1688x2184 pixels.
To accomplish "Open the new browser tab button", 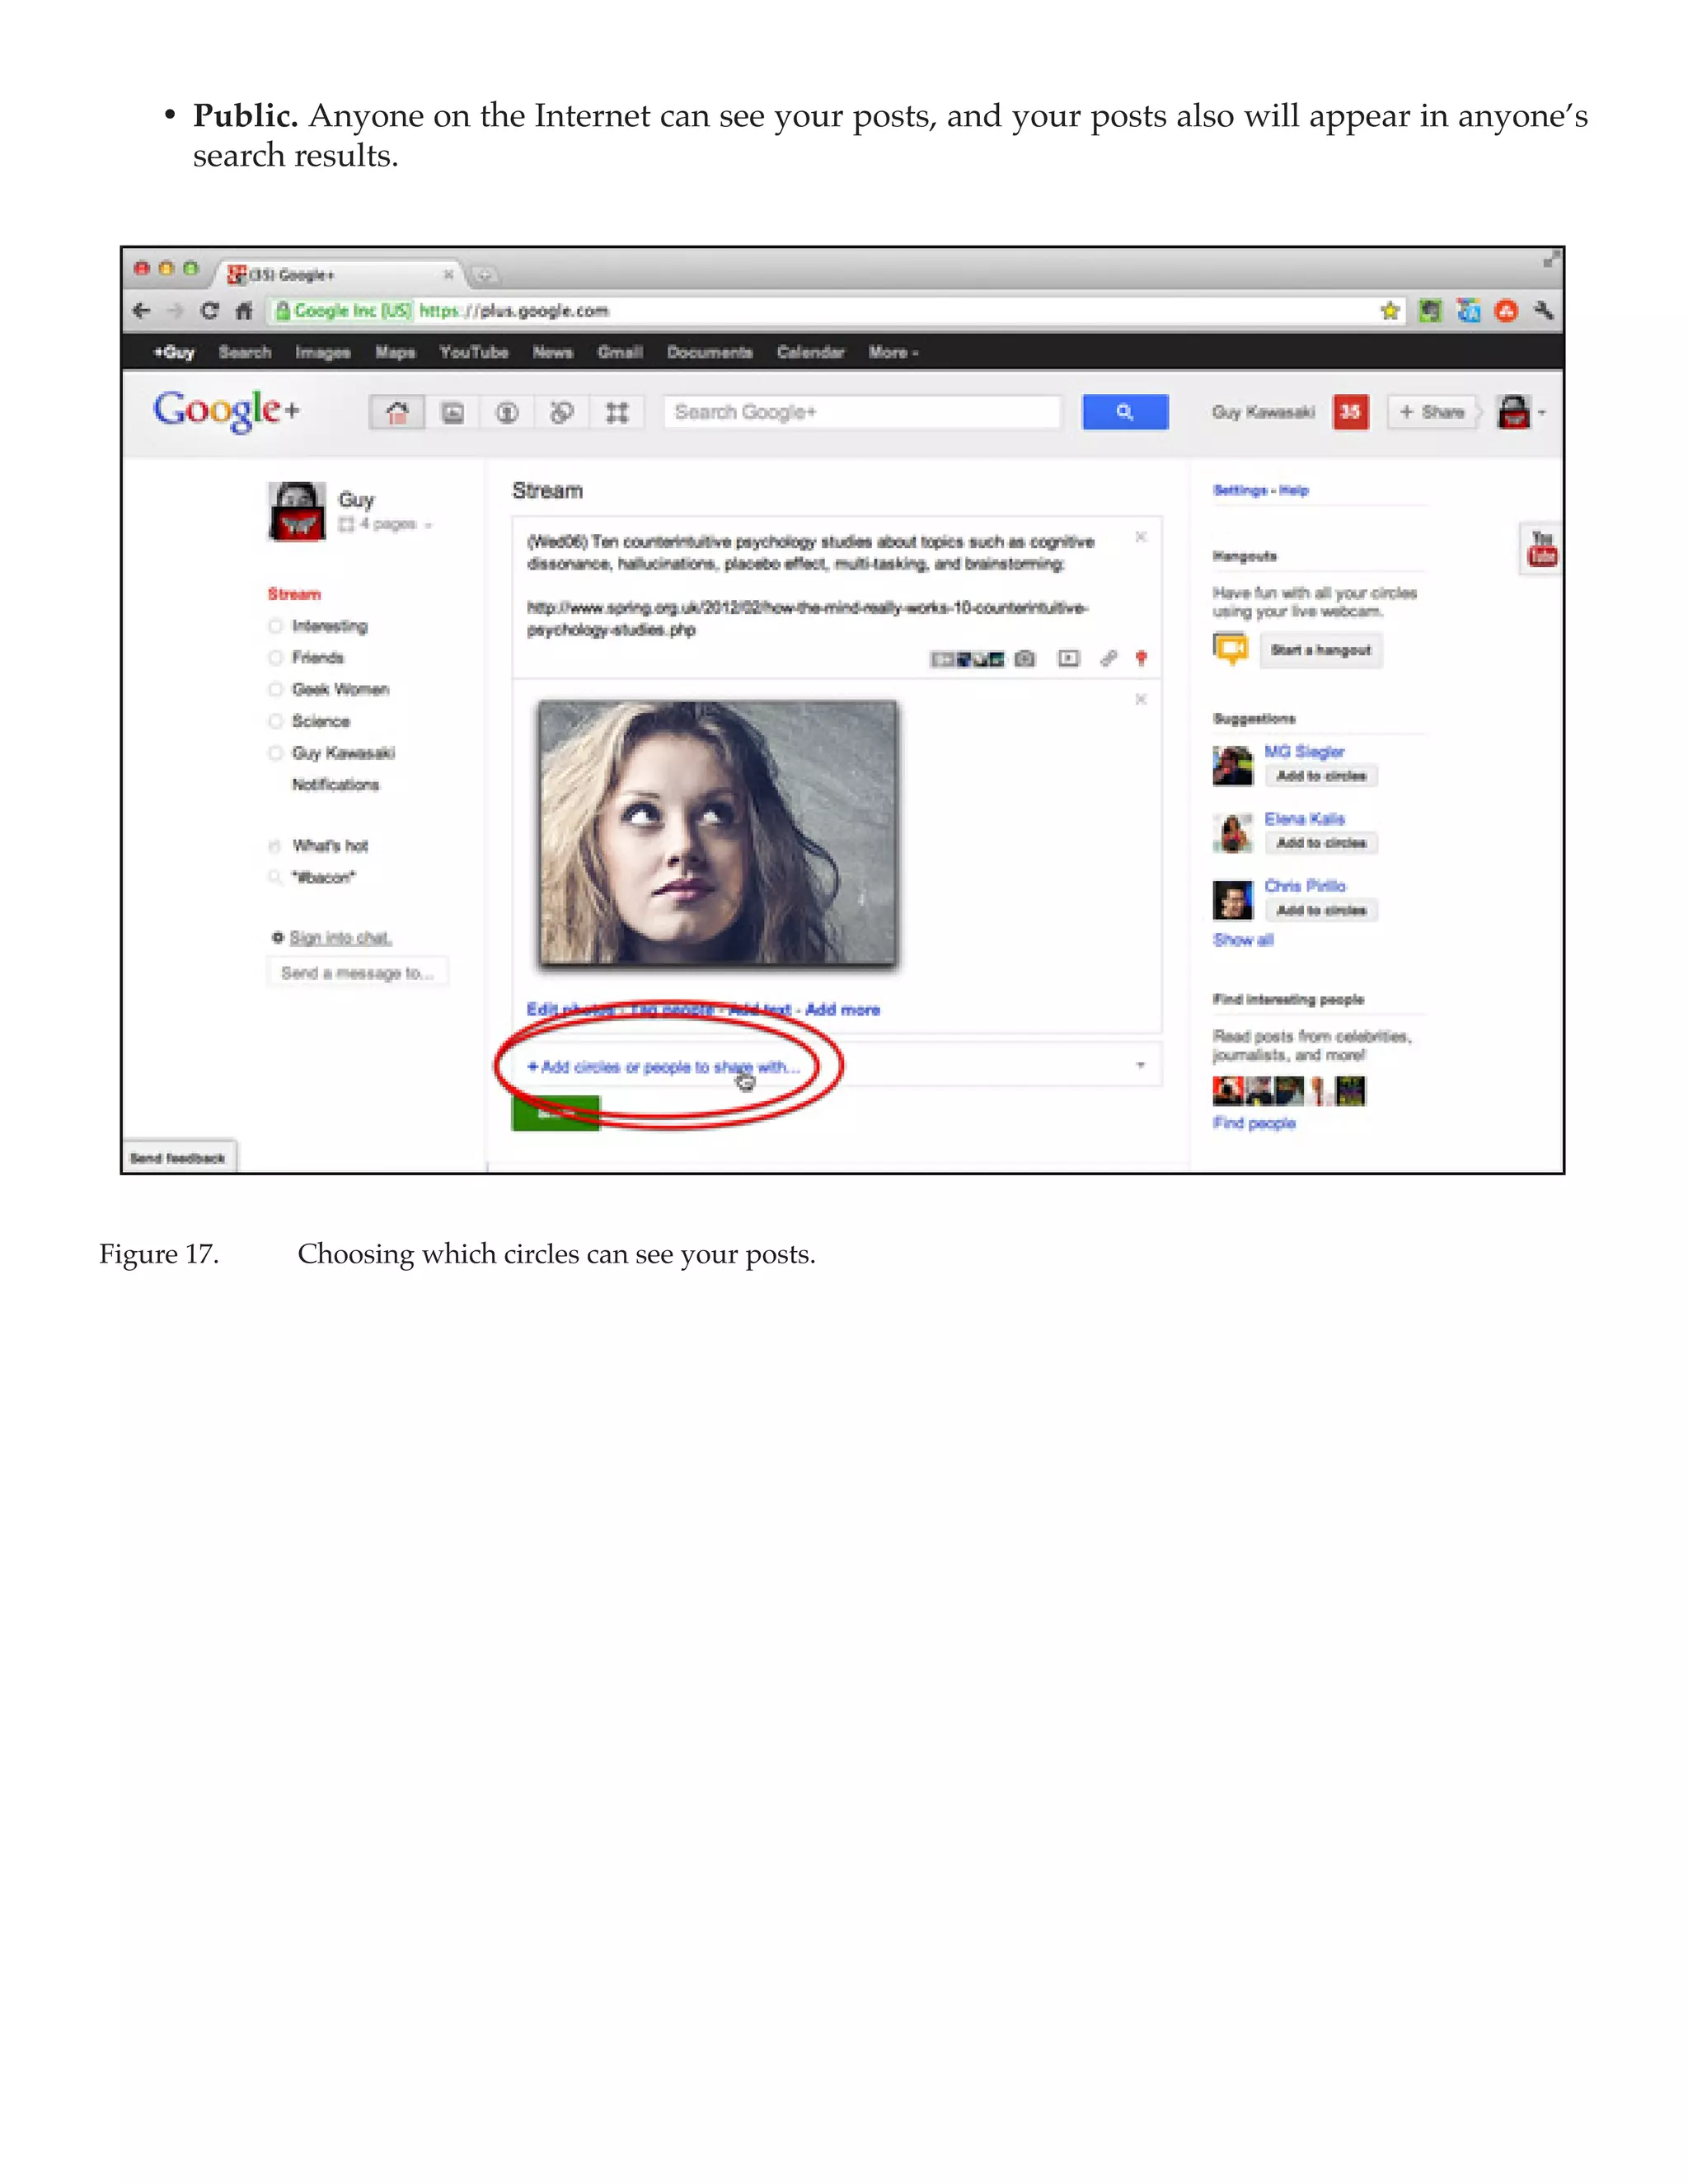I will click(484, 274).
